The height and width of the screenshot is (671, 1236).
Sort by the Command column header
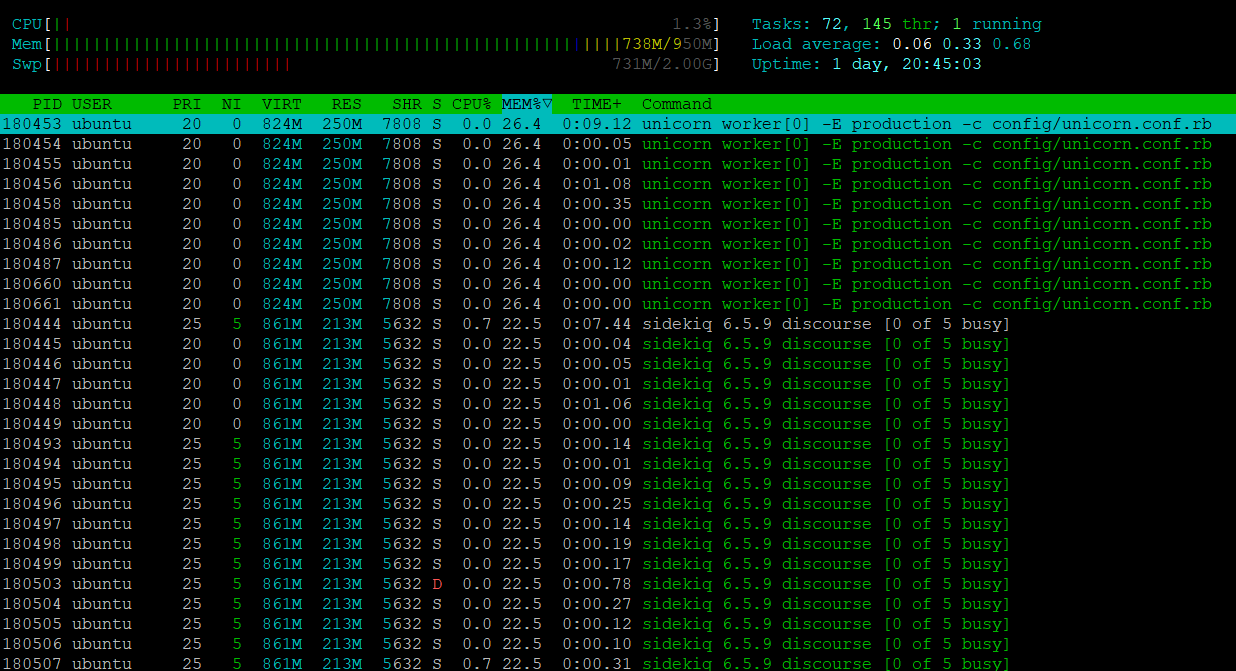tap(677, 104)
